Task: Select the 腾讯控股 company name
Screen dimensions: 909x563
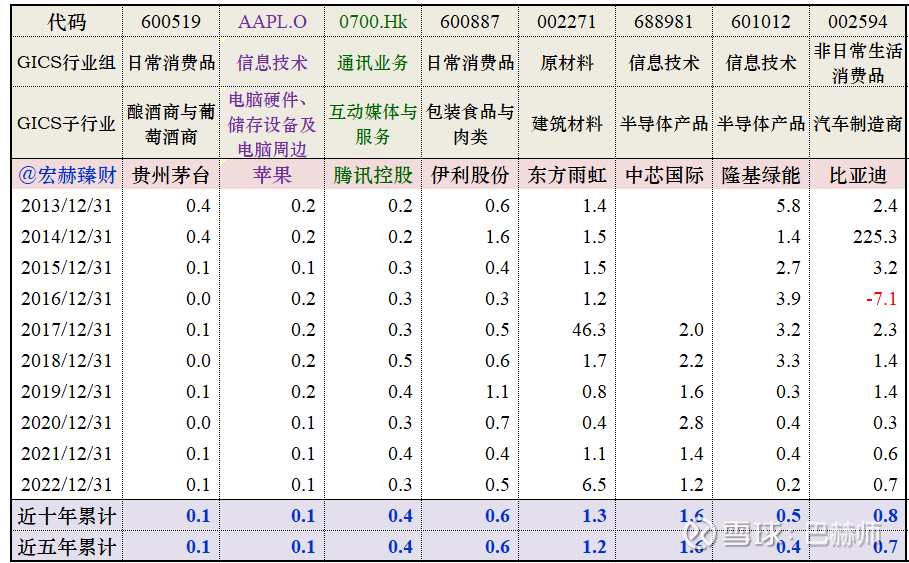Action: pos(373,175)
